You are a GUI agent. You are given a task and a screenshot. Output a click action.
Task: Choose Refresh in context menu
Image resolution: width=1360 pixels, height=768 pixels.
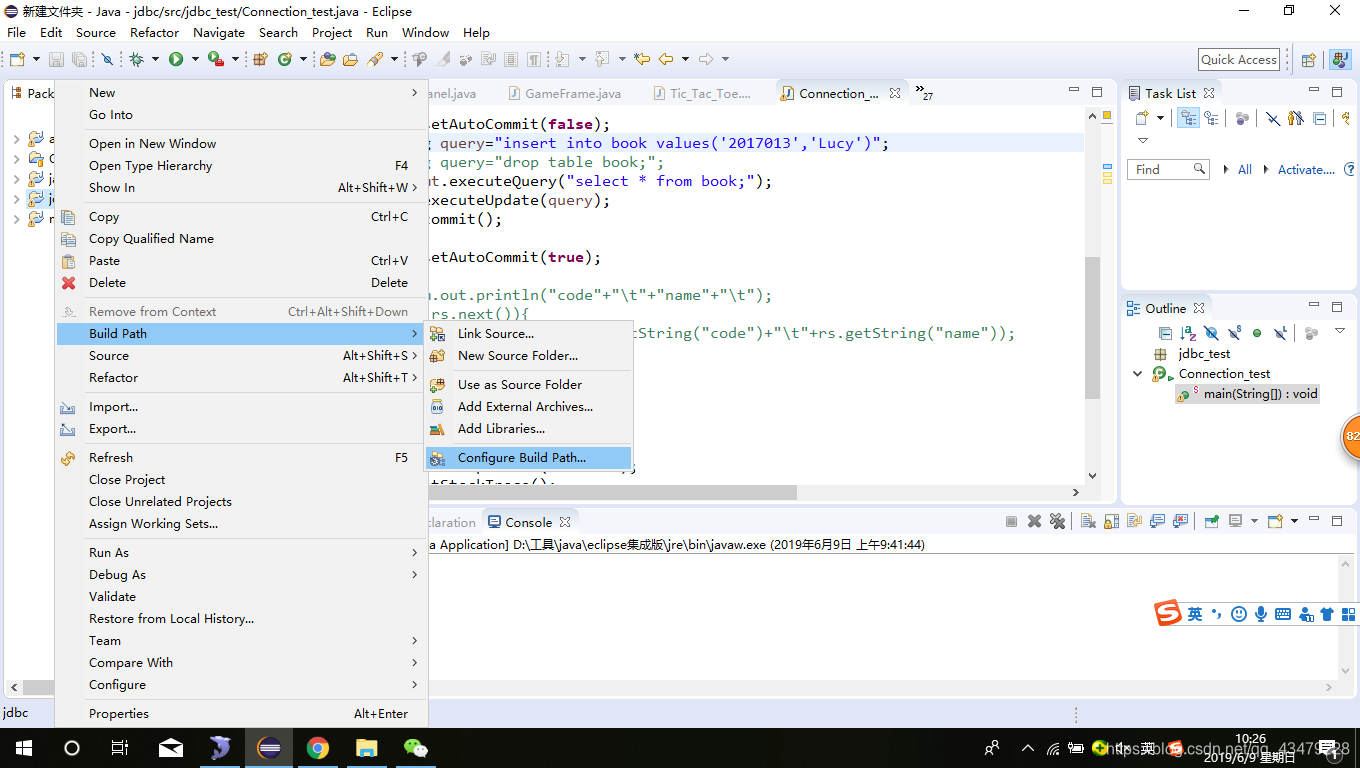(242, 458)
